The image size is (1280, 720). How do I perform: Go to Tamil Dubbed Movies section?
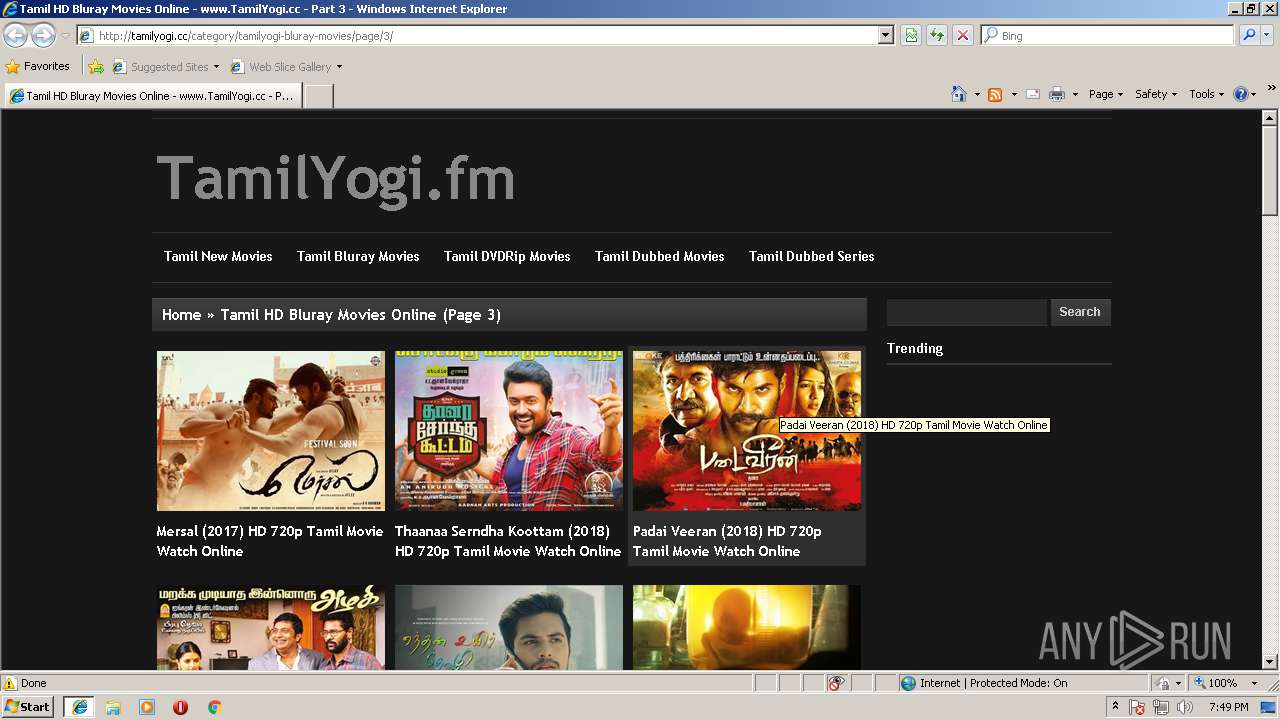pos(660,256)
